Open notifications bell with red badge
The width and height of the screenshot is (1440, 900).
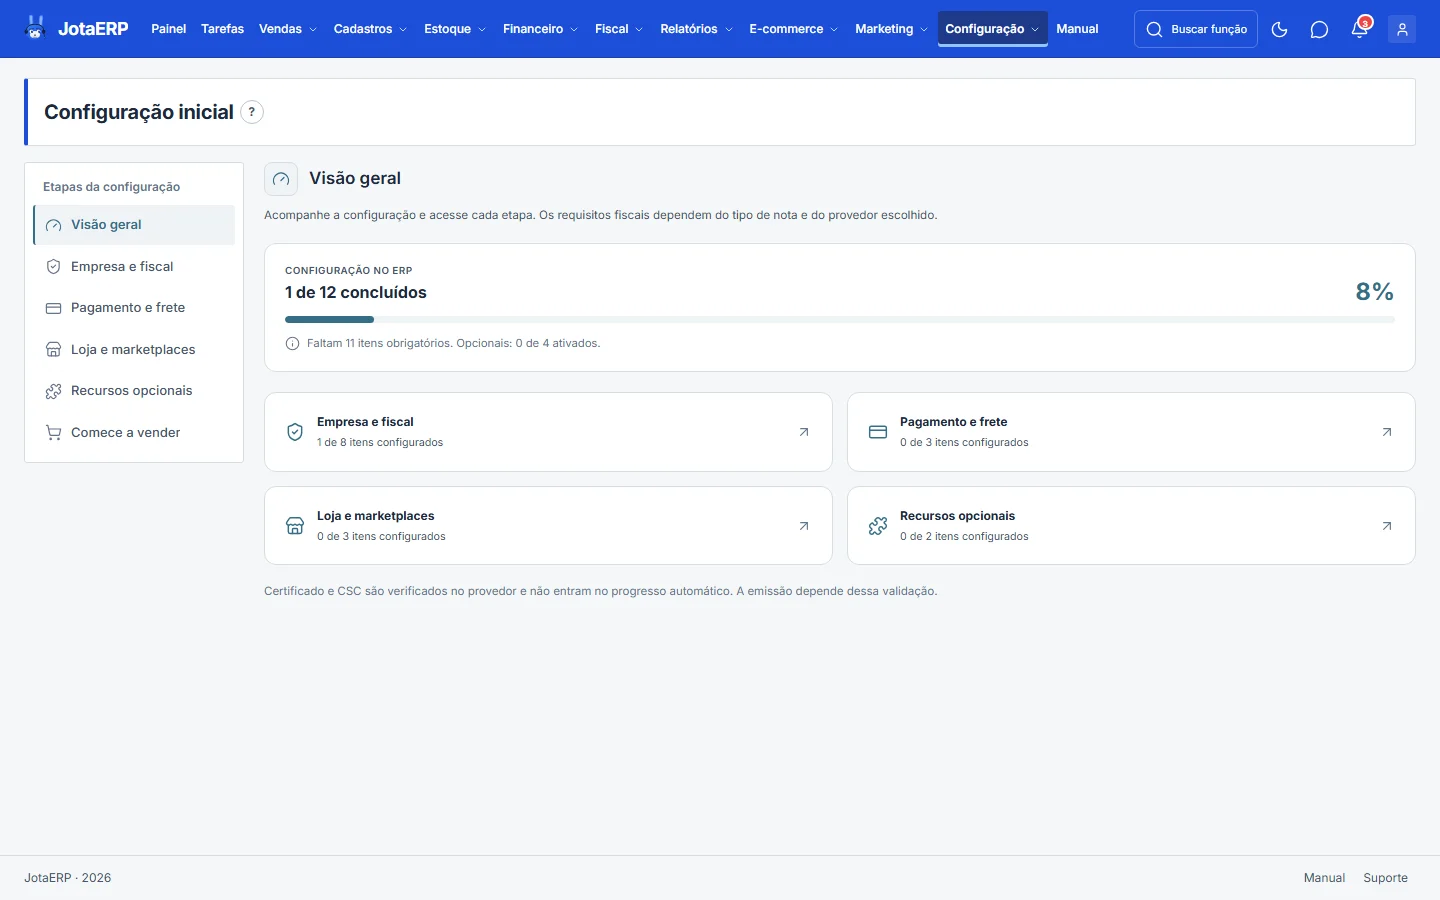tap(1360, 28)
